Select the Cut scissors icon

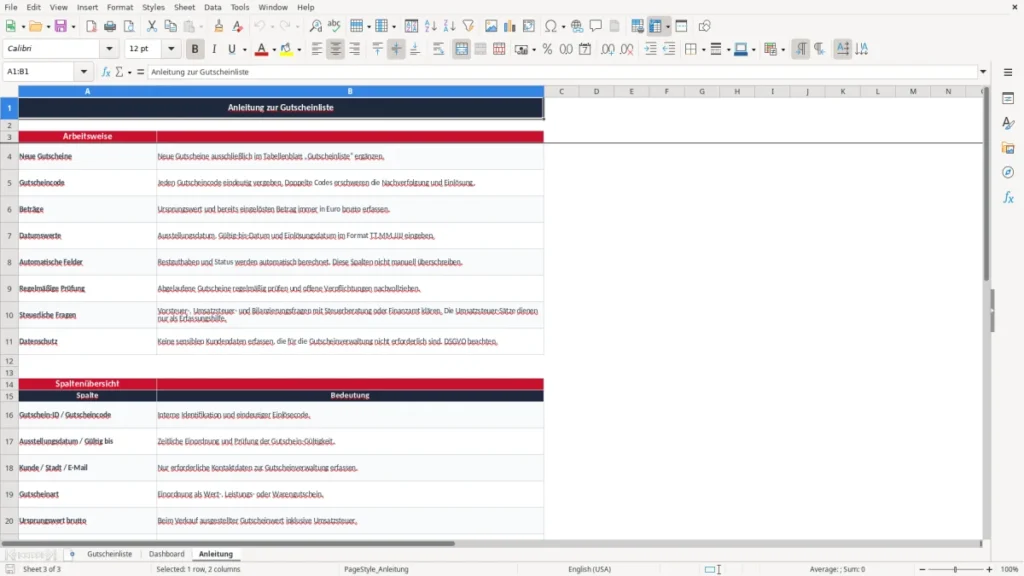(152, 26)
